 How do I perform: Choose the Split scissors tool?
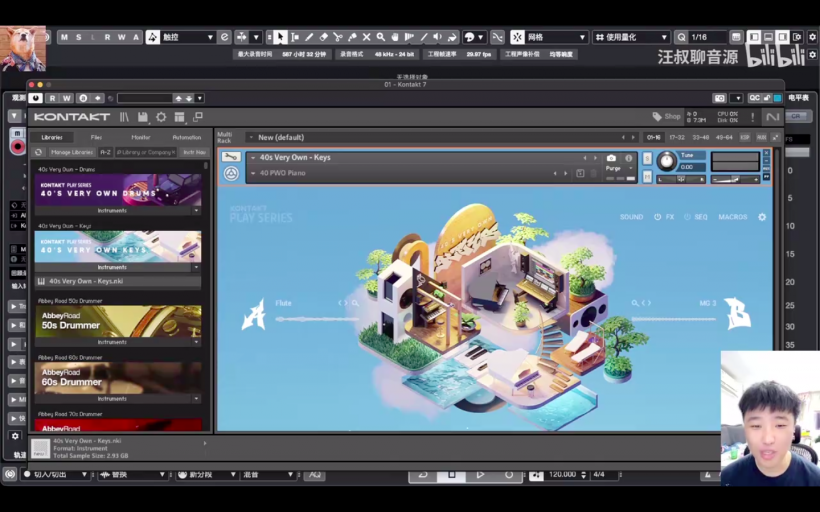pyautogui.click(x=338, y=37)
